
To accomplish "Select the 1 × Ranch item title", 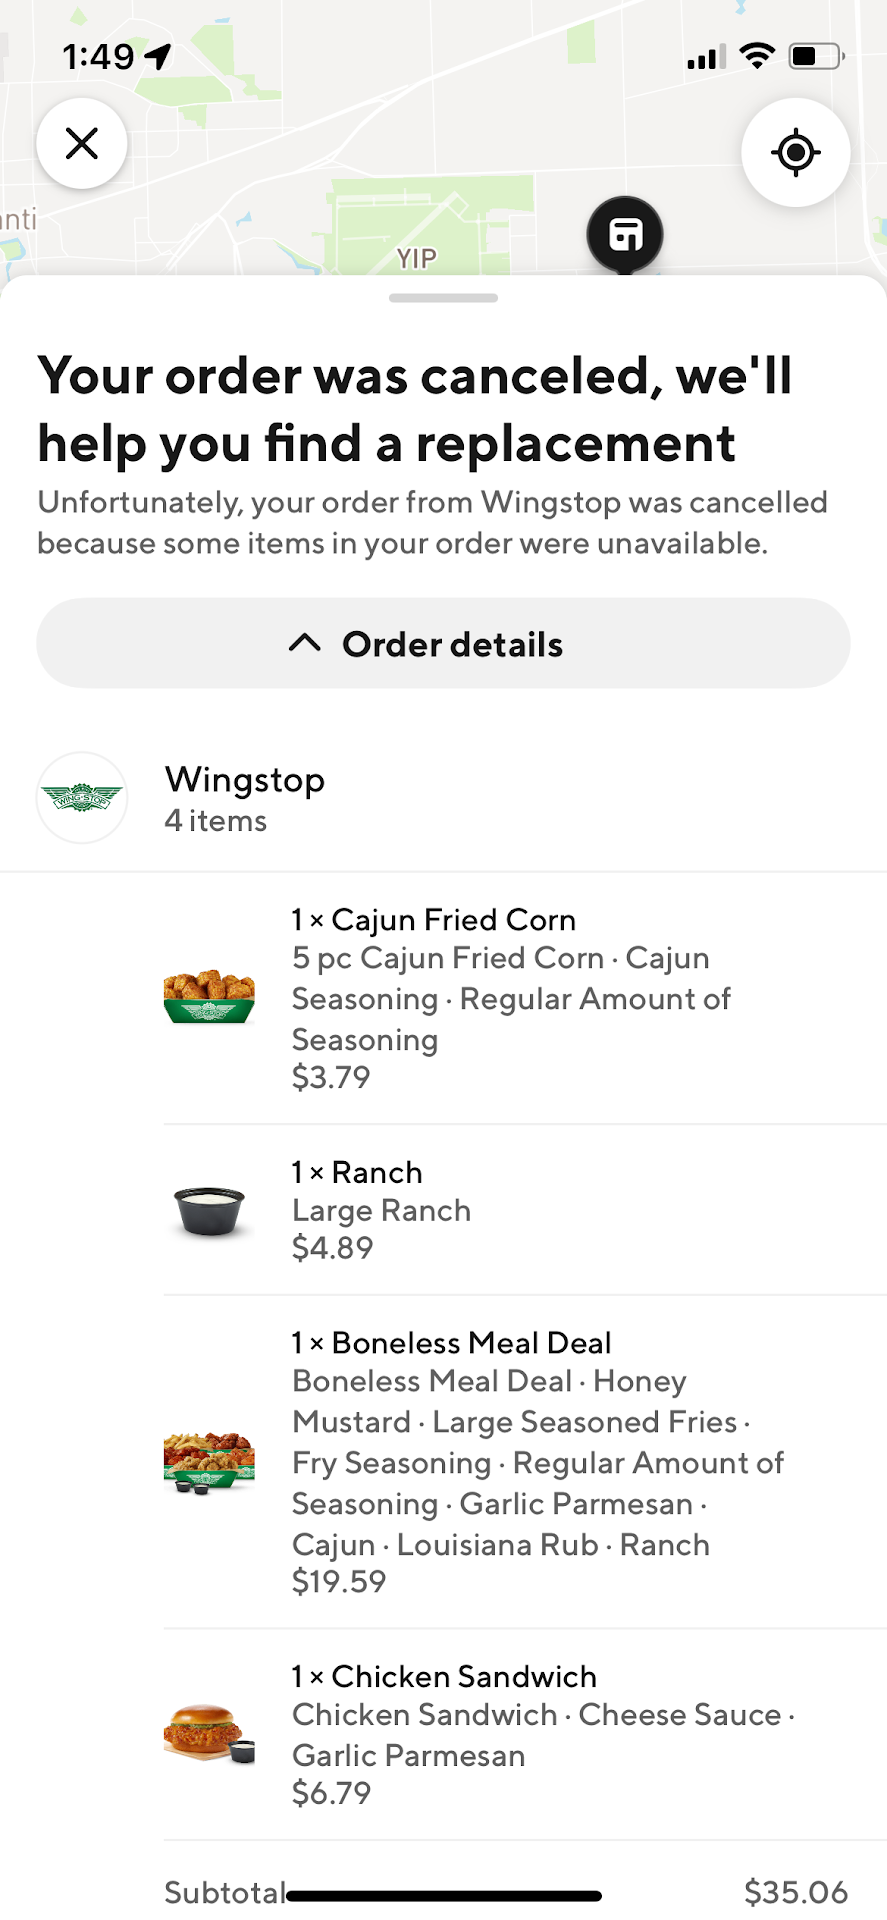I will pyautogui.click(x=357, y=1172).
